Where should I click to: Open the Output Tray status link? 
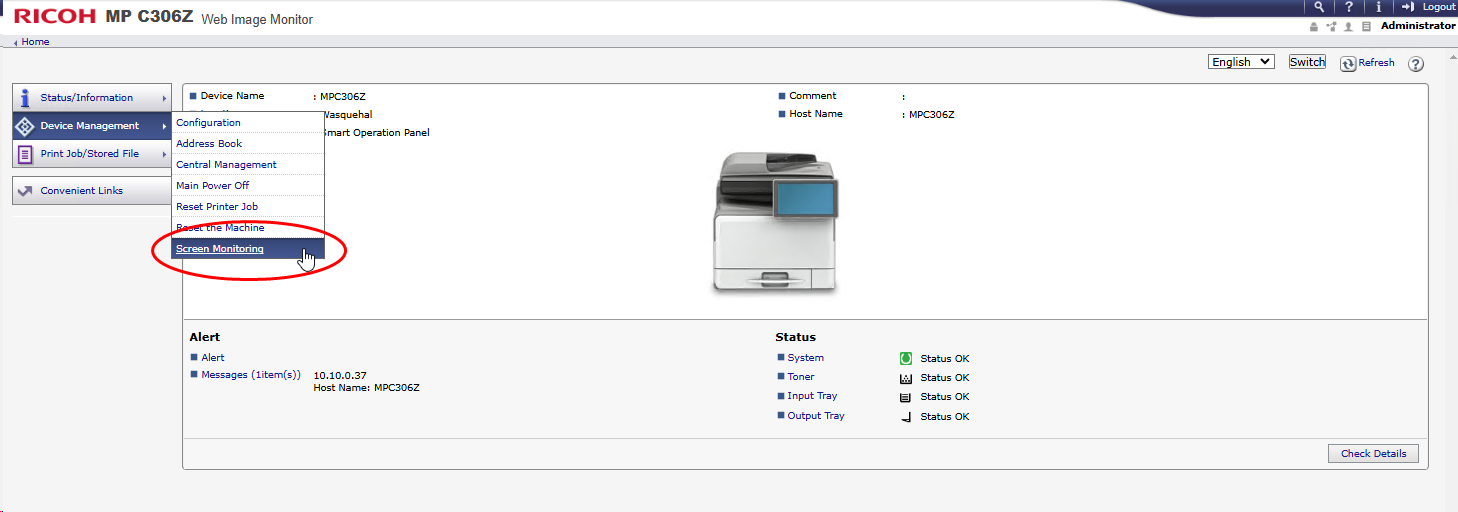tap(816, 416)
